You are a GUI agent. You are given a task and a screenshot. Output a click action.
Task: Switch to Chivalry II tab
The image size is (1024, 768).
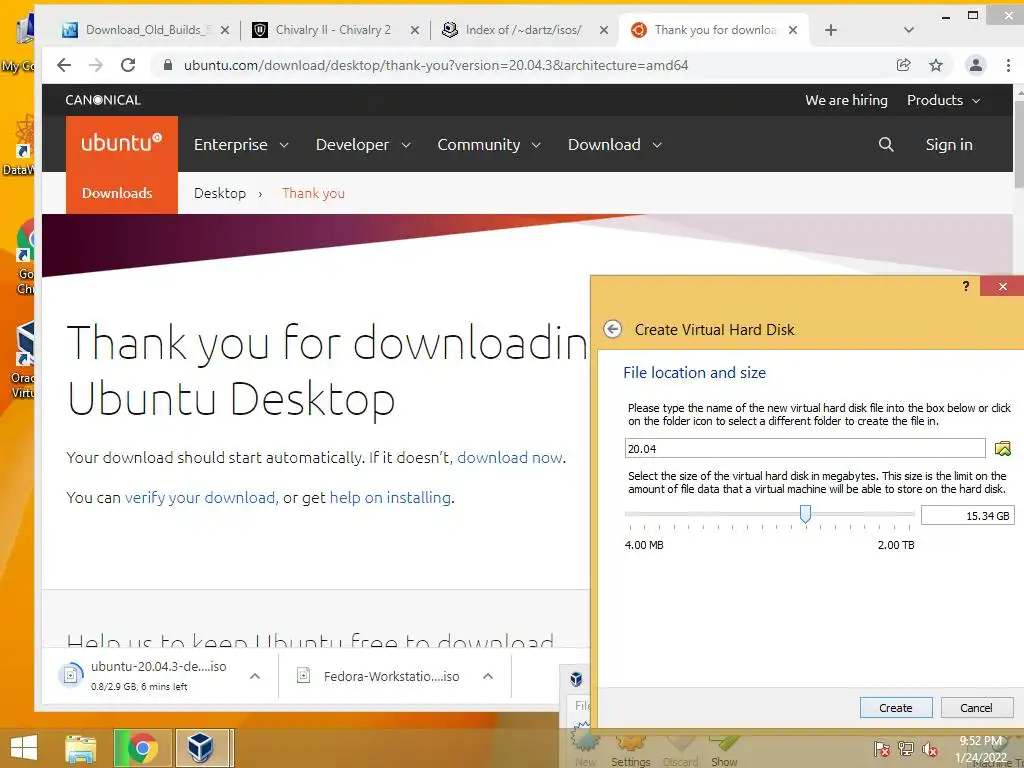333,30
